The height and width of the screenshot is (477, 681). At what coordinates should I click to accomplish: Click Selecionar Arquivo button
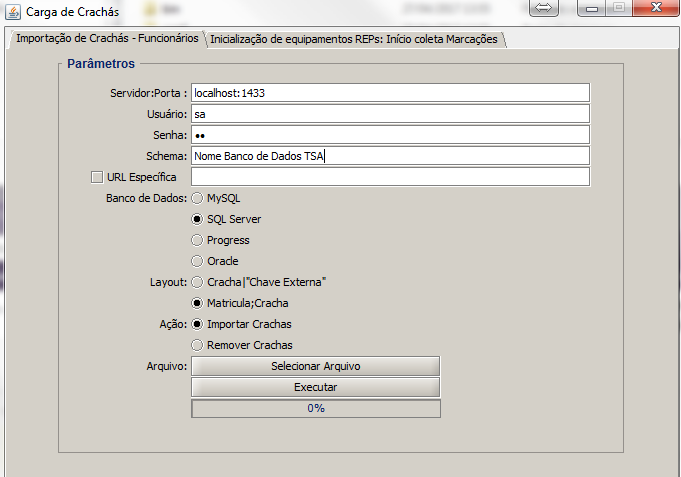click(x=316, y=366)
